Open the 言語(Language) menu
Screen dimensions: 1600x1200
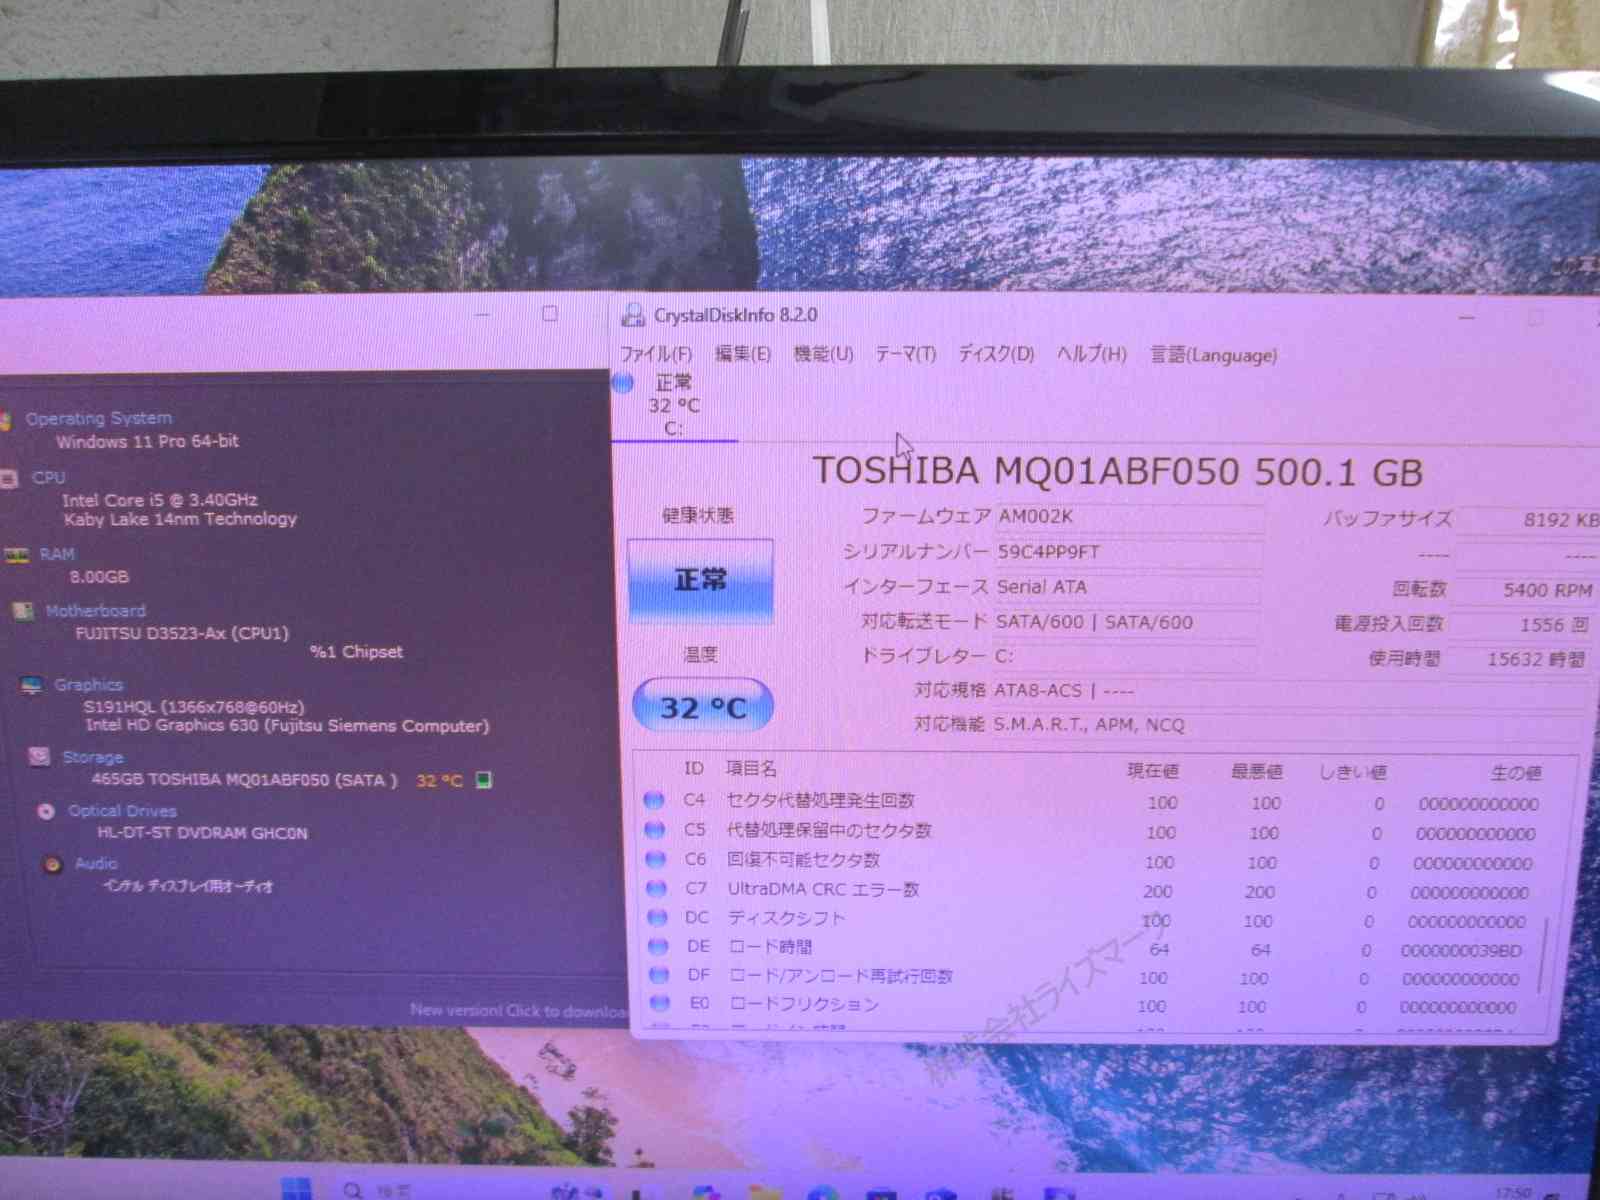point(1213,355)
